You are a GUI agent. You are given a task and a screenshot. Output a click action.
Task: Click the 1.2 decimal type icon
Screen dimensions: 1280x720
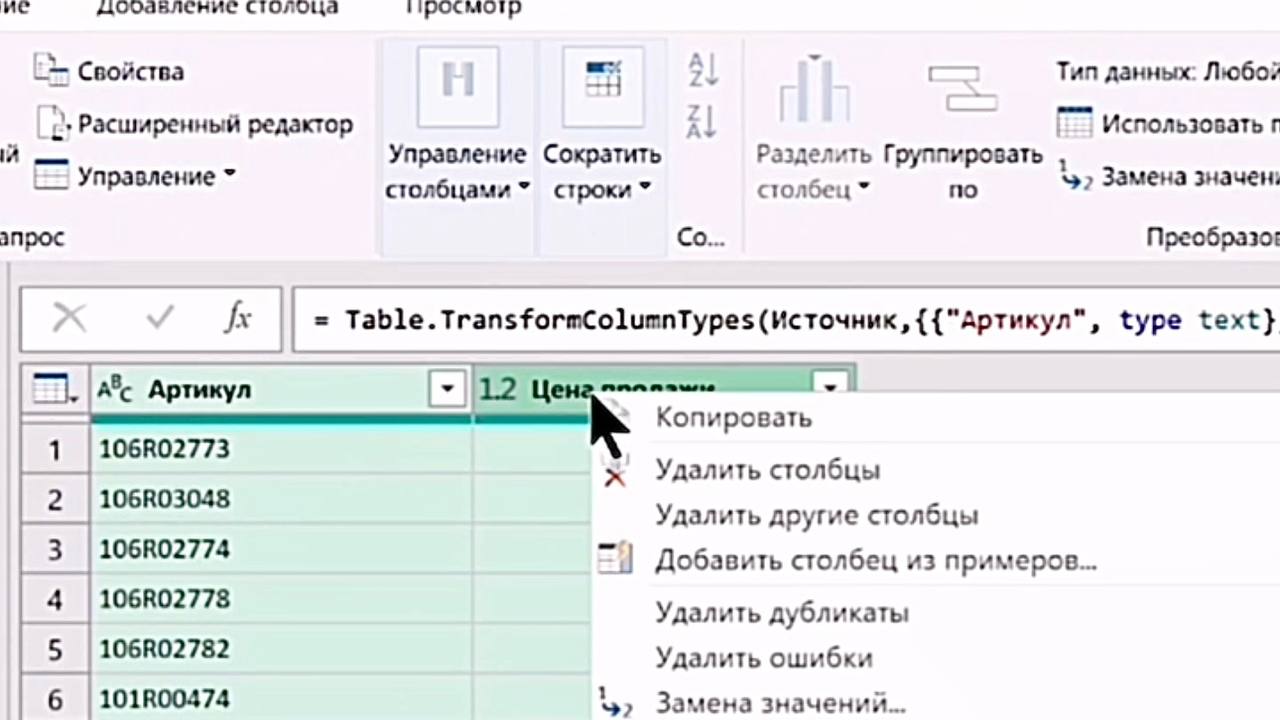tap(498, 390)
